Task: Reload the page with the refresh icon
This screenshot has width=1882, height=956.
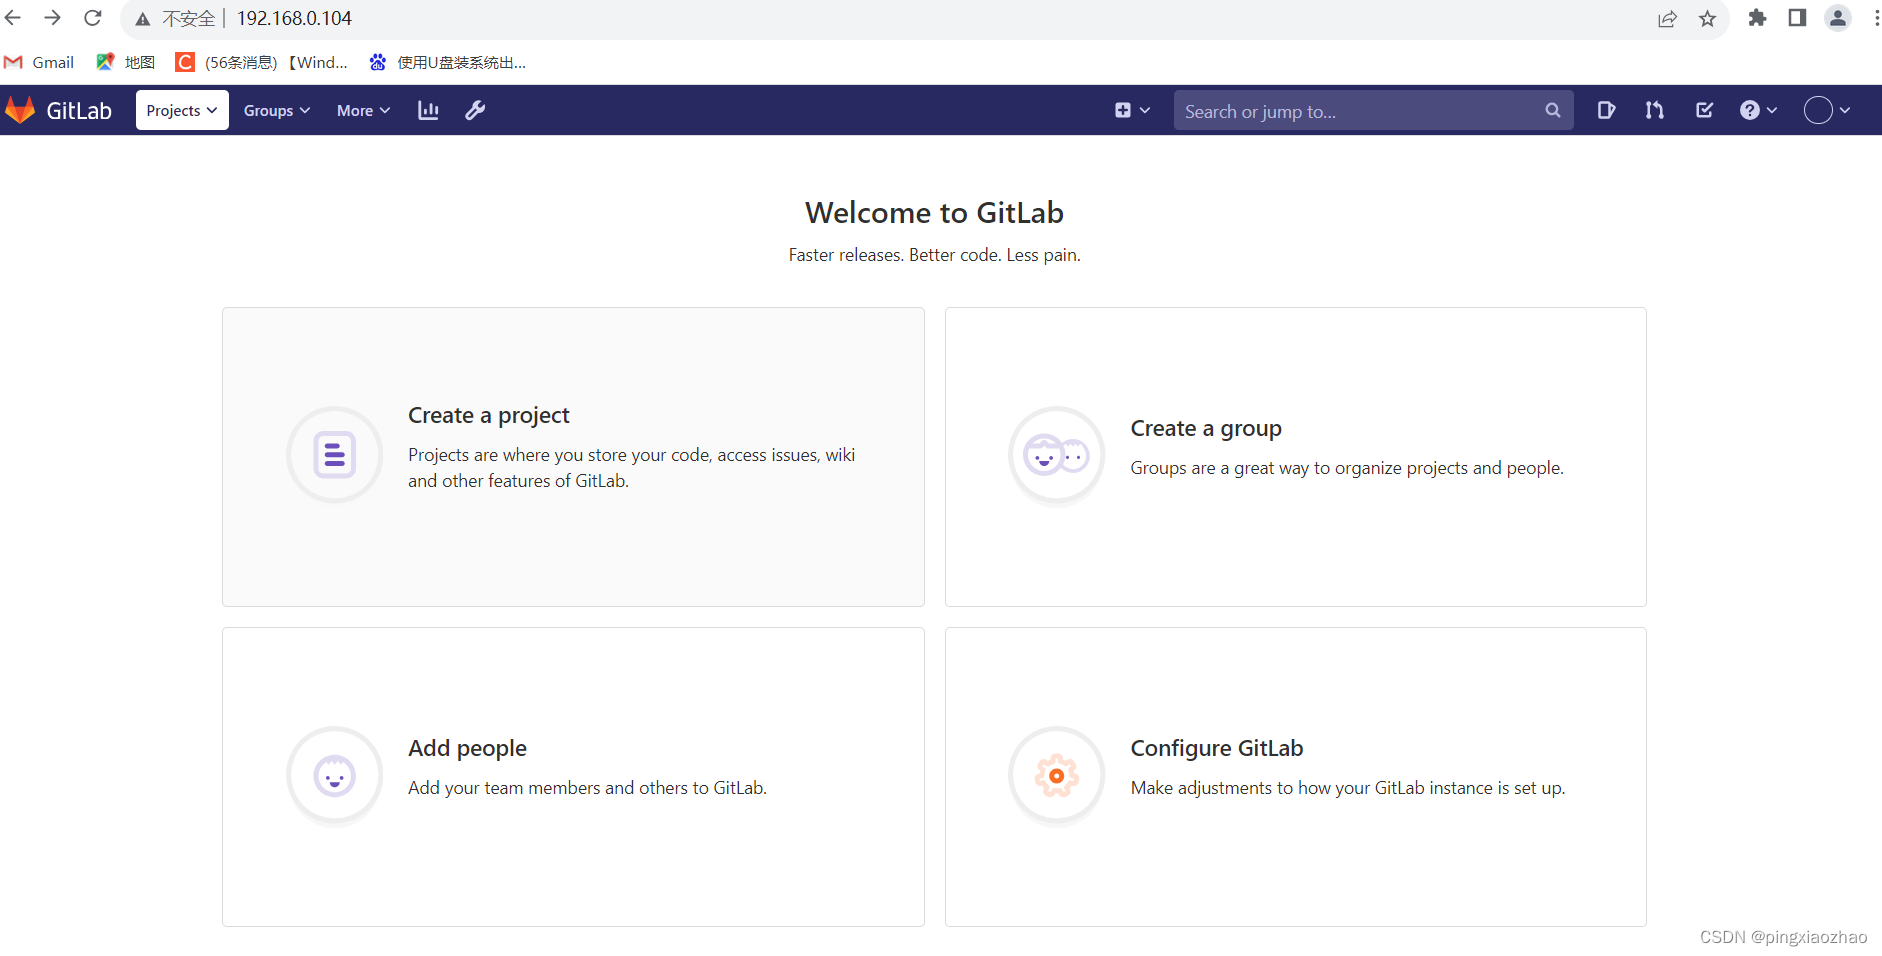Action: pos(93,18)
